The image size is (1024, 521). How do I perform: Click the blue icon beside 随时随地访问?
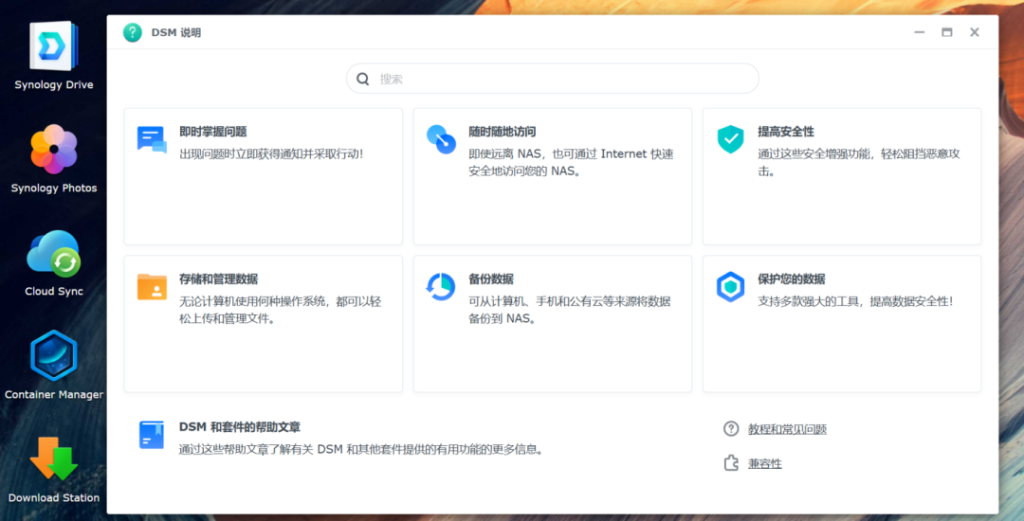[x=441, y=140]
